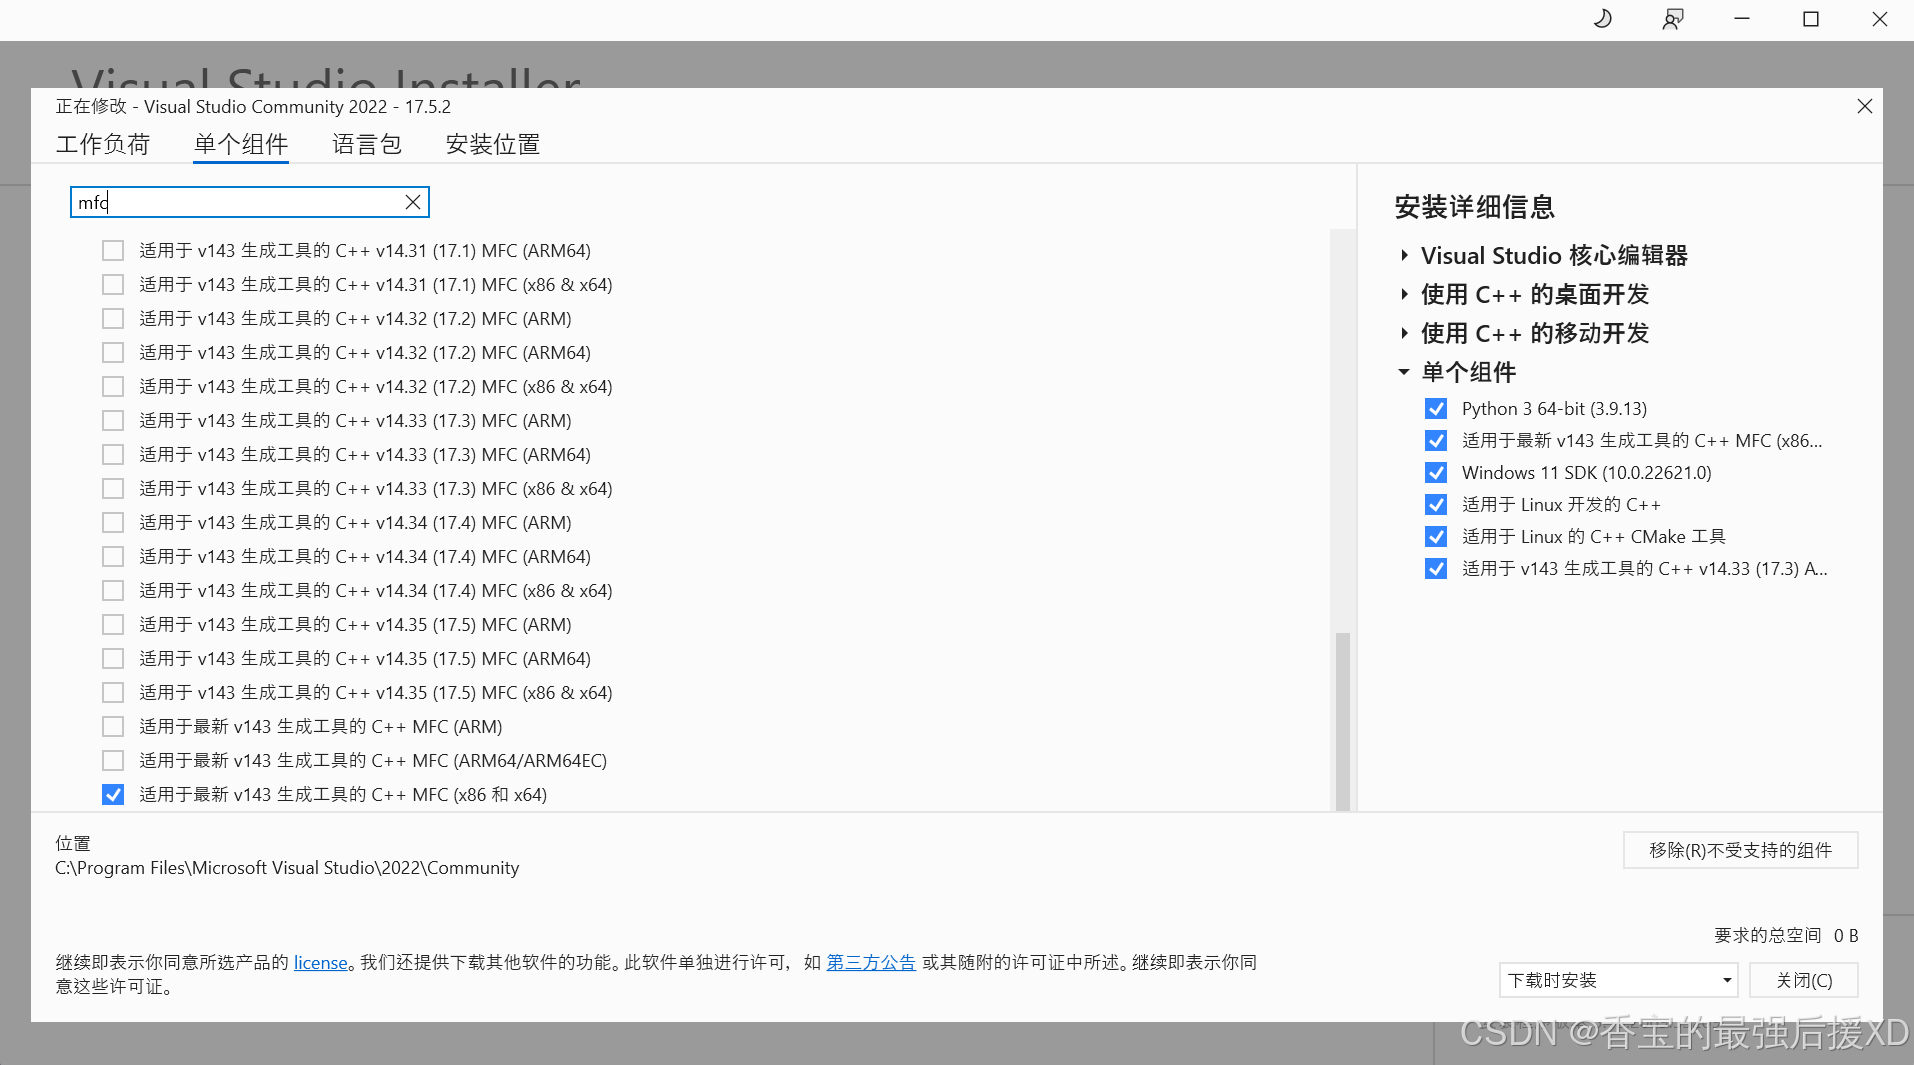Screen dimensions: 1914x1065
Task: Click the install path C:\Program Files text
Action: pyautogui.click(x=287, y=868)
